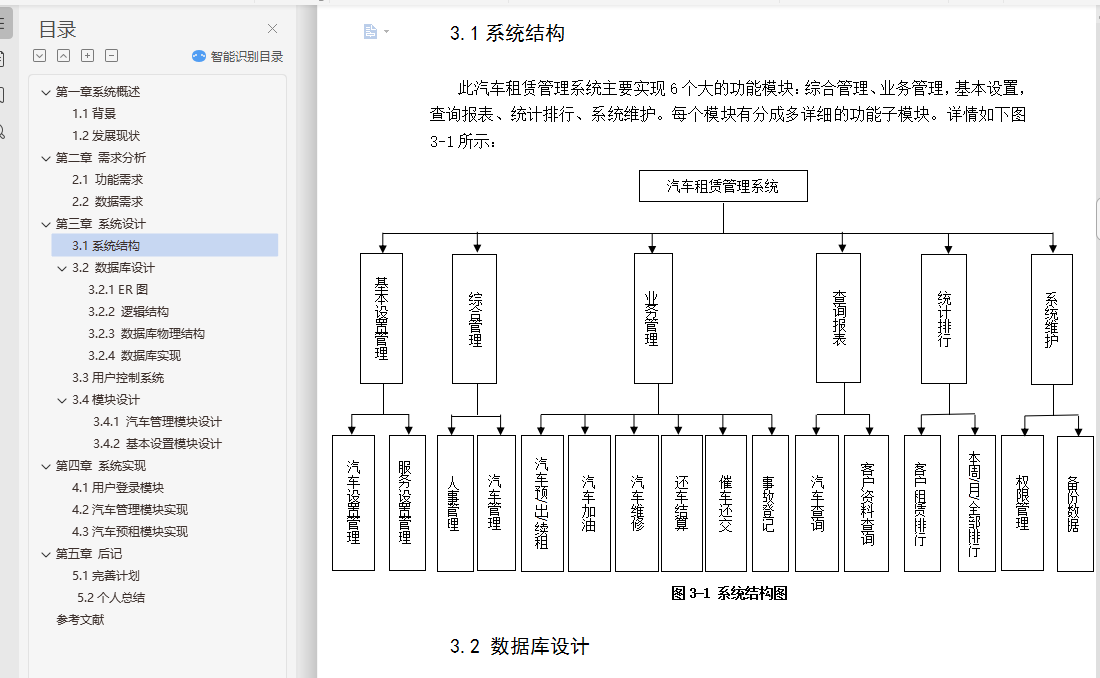Run 智能识别目录 smart outline recognition
The width and height of the screenshot is (1100, 678).
click(238, 56)
